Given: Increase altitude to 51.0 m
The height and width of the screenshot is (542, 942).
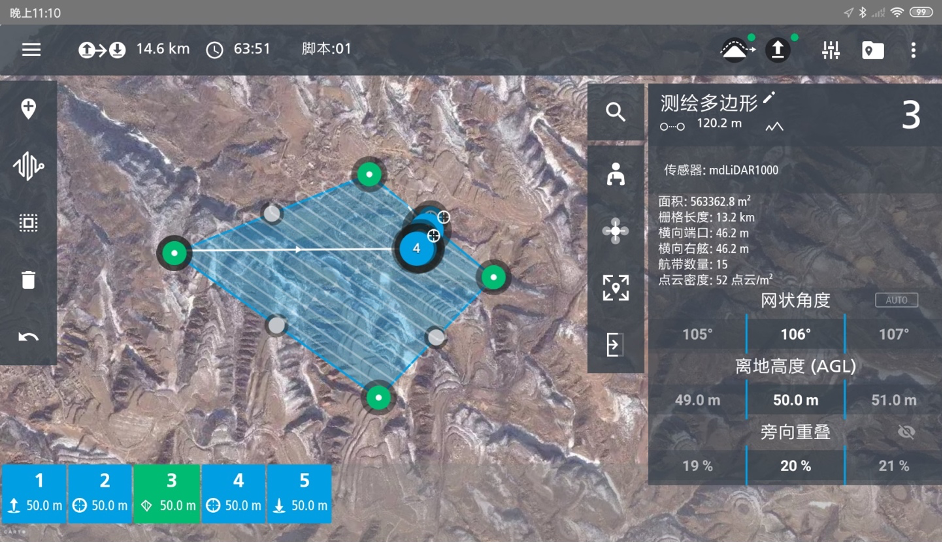Looking at the screenshot, I should [x=893, y=400].
